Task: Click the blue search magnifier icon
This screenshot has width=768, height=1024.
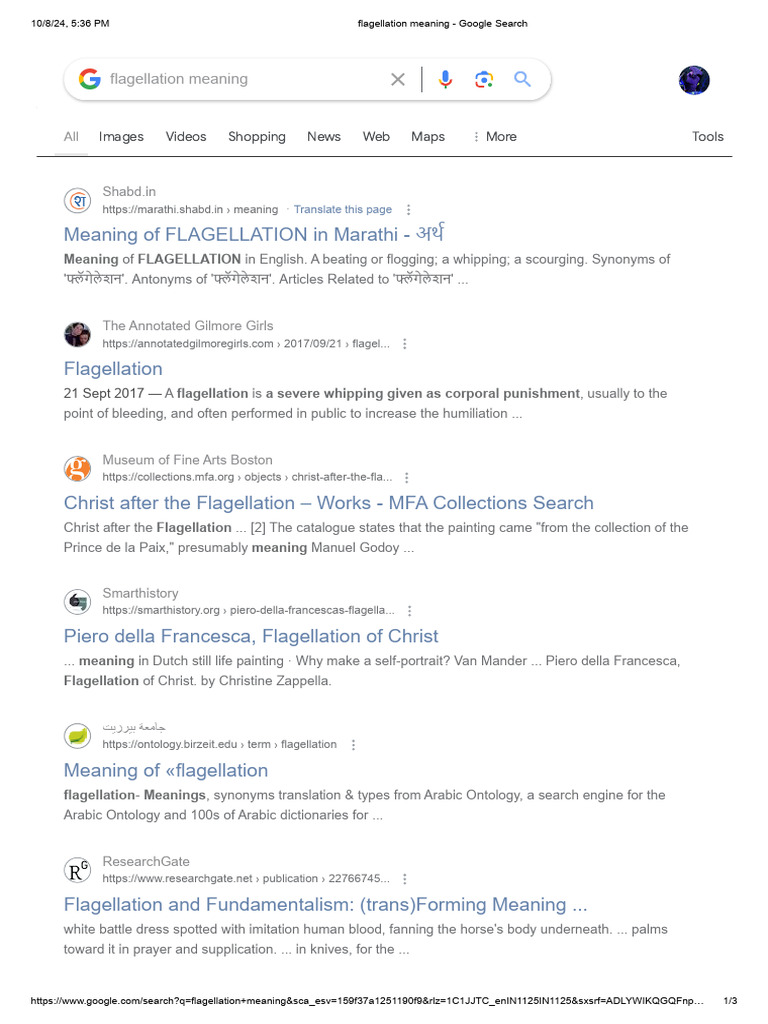Action: pos(522,80)
